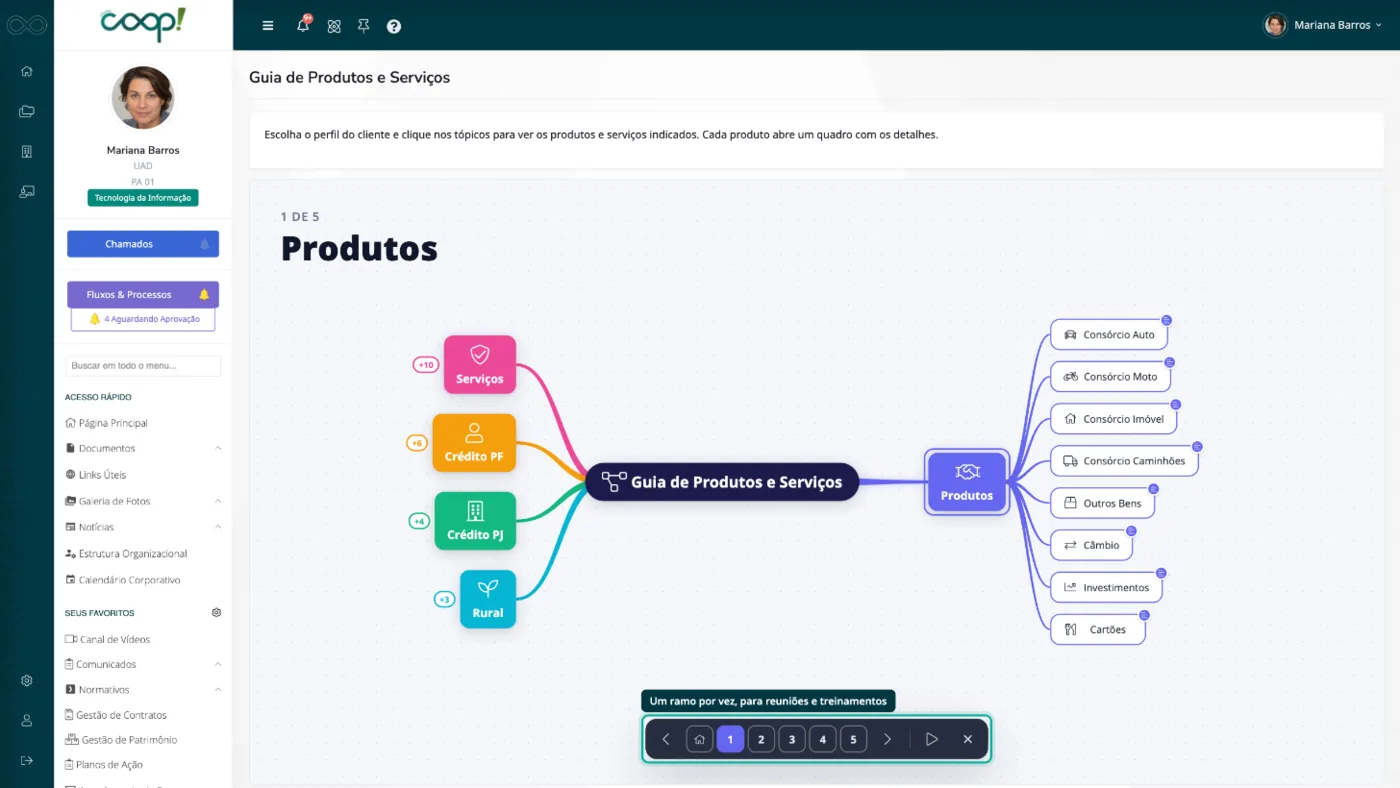Jump to presentation step 4

point(823,740)
